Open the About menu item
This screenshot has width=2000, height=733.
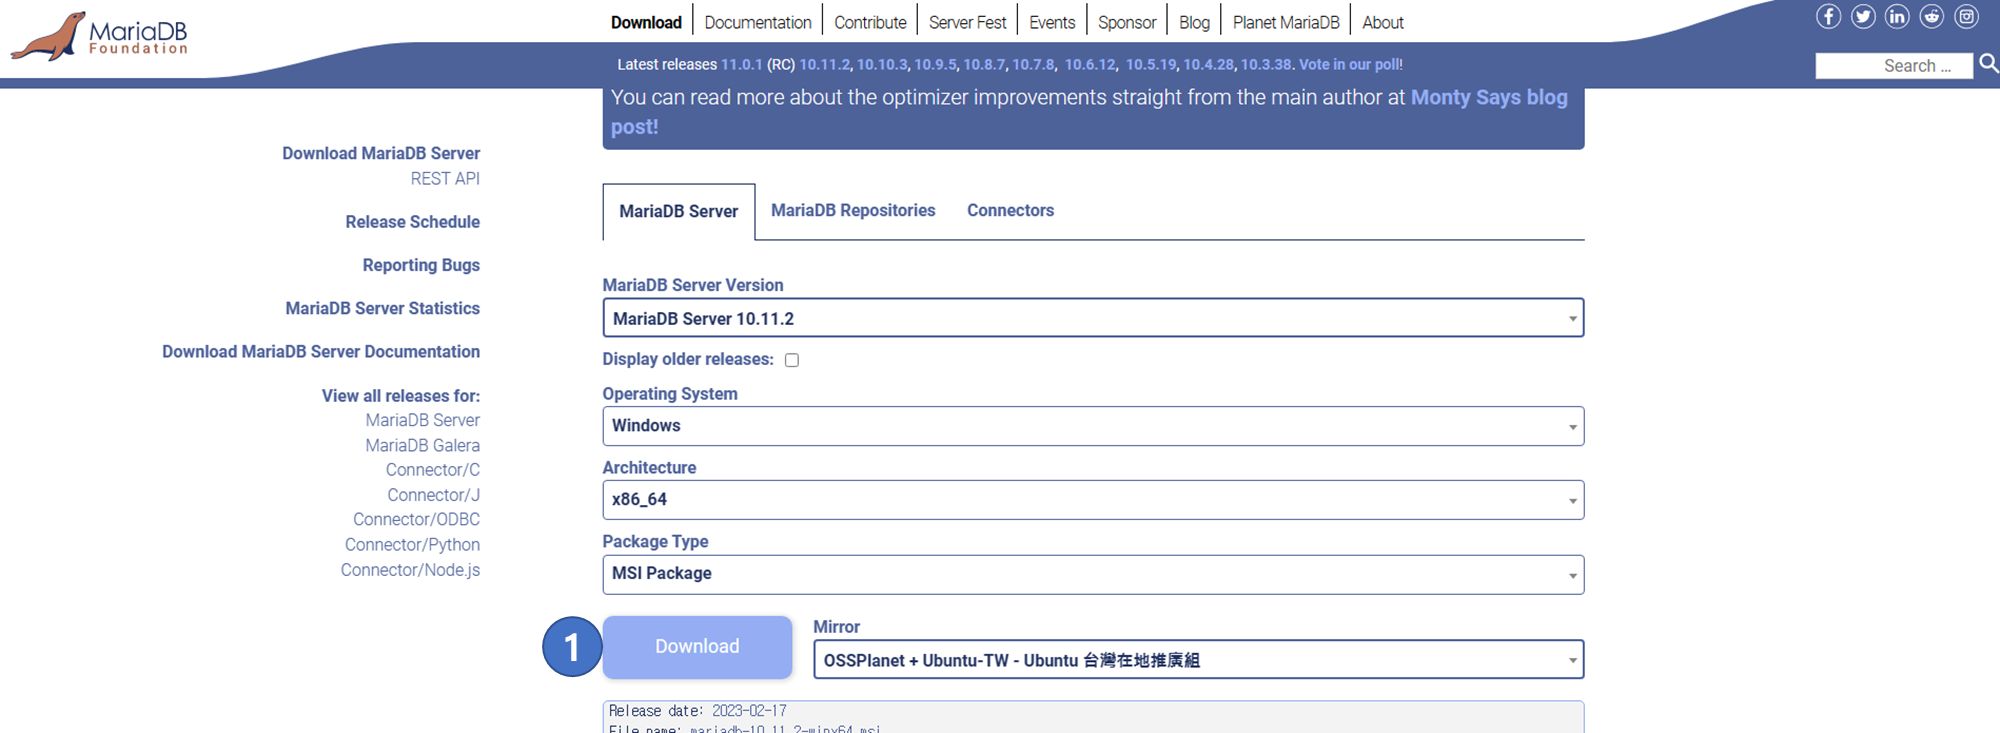pyautogui.click(x=1383, y=22)
